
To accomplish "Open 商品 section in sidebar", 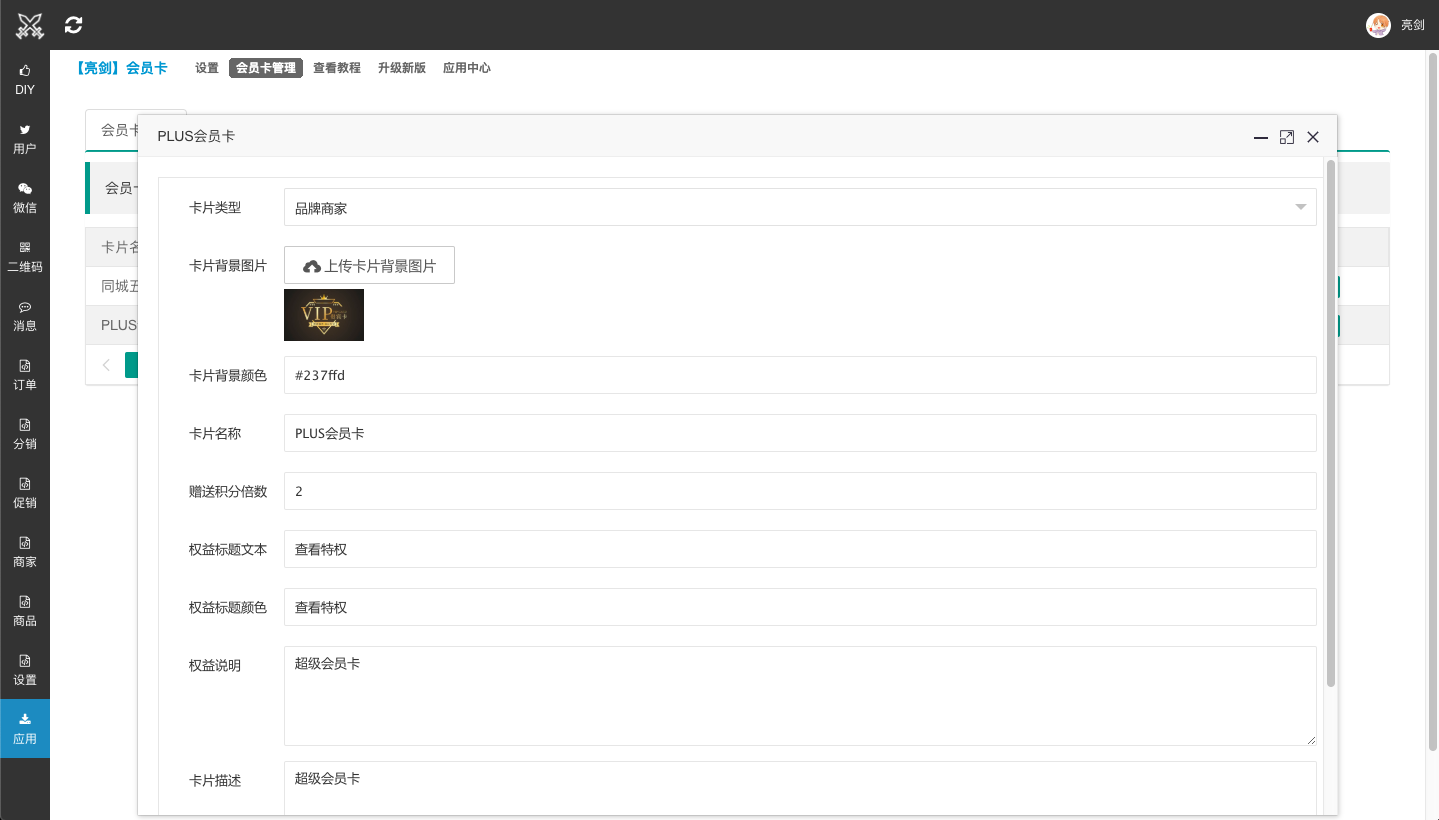I will [25, 611].
